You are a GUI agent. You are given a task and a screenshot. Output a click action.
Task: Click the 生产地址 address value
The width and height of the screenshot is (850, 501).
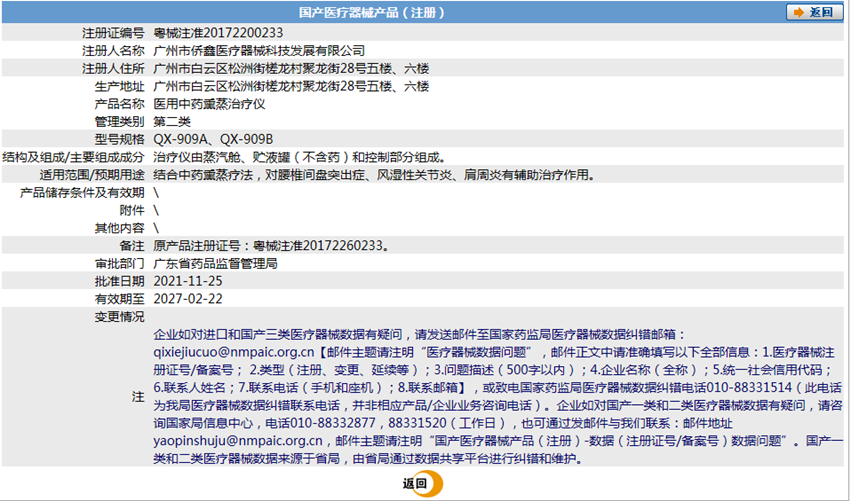[x=291, y=86]
